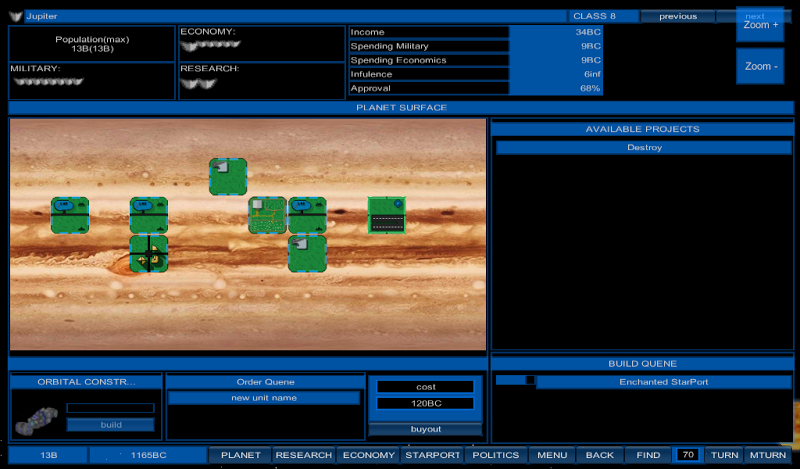The height and width of the screenshot is (469, 800).
Task: Open the game MENU
Action: [x=552, y=455]
